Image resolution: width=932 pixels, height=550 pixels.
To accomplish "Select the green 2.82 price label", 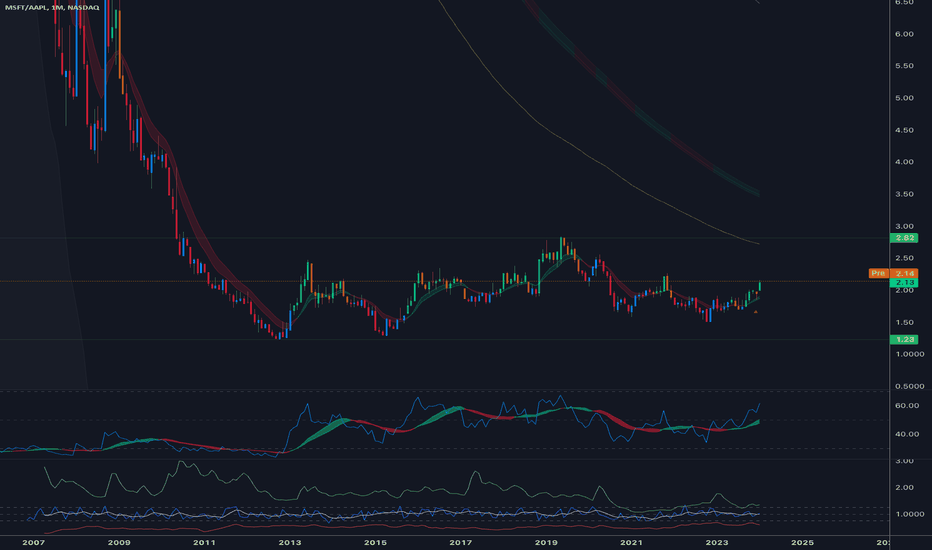I will click(x=903, y=238).
